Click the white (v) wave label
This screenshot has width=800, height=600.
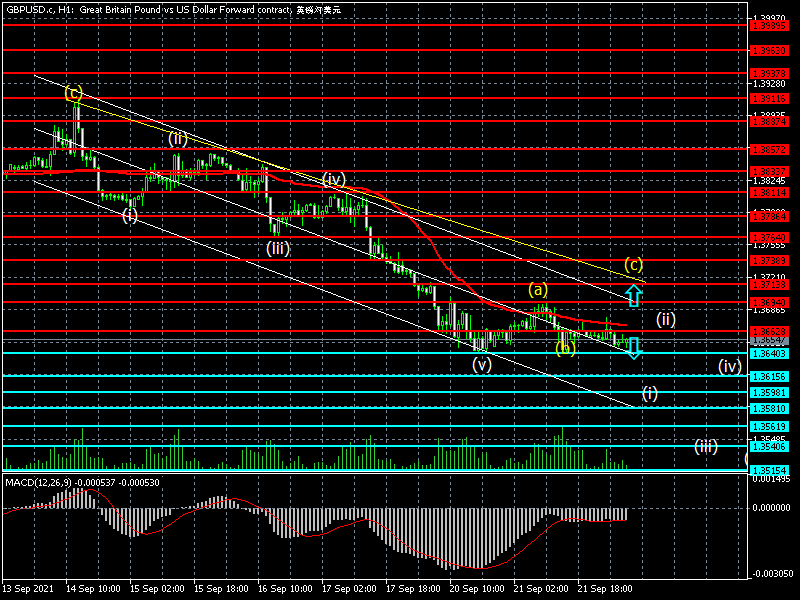point(482,365)
